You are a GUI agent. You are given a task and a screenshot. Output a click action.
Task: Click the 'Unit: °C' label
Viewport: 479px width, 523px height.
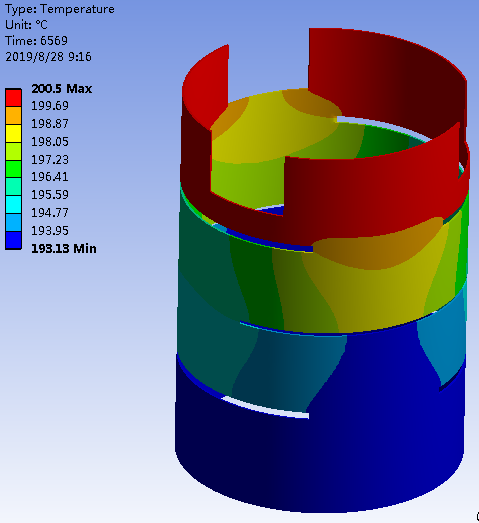click(26, 25)
